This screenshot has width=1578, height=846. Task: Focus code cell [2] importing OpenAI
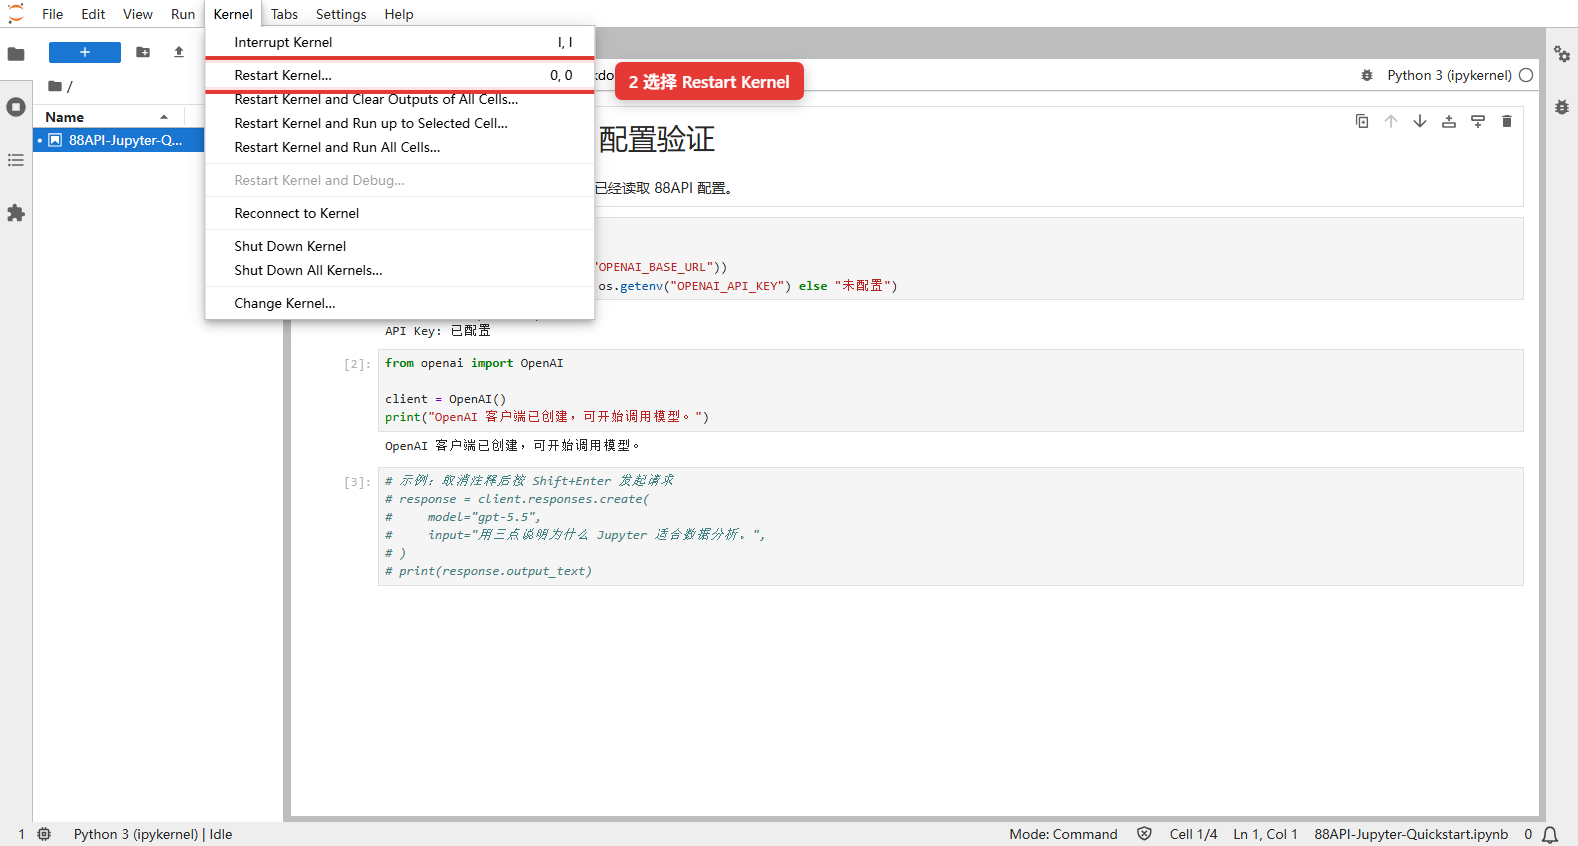click(950, 390)
